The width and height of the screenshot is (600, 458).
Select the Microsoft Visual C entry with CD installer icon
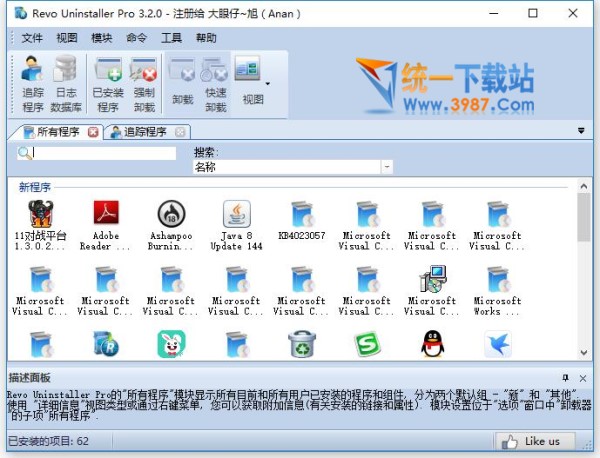point(432,291)
